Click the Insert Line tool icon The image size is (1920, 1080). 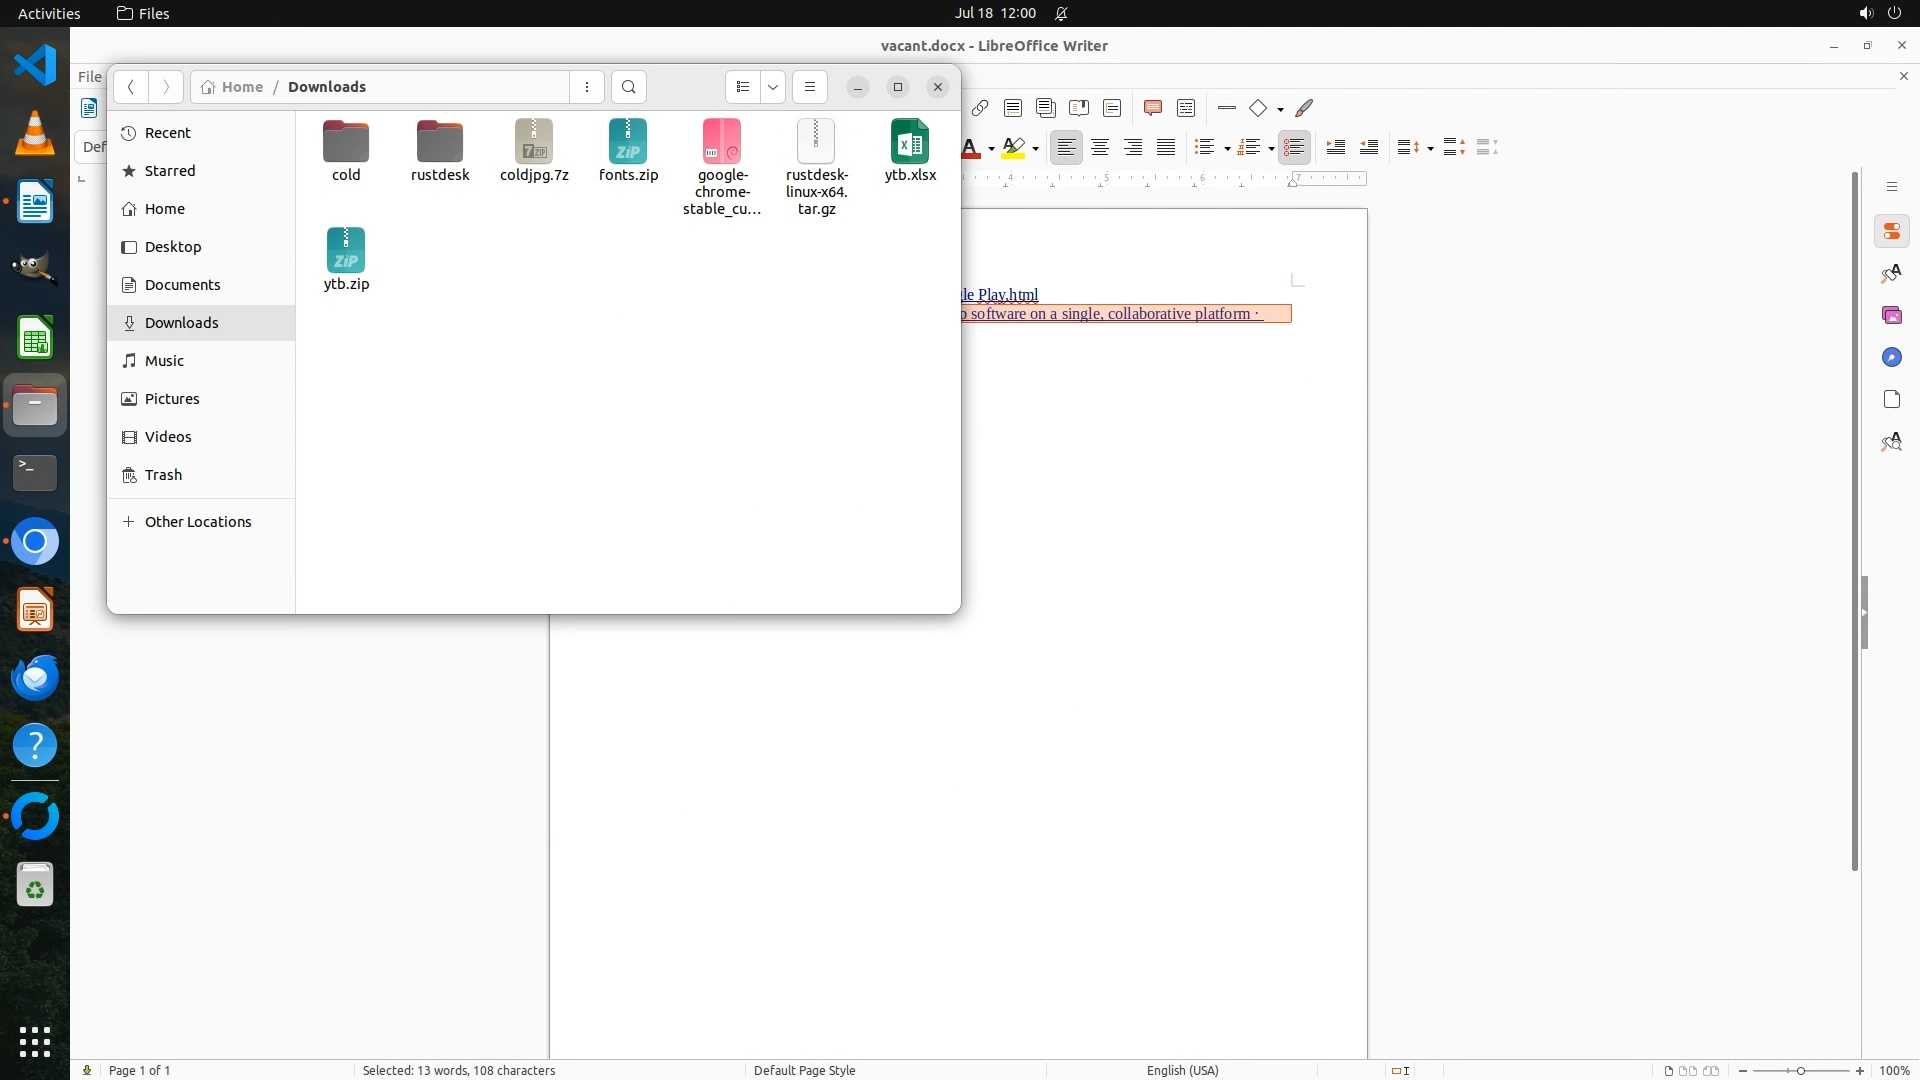click(1227, 108)
